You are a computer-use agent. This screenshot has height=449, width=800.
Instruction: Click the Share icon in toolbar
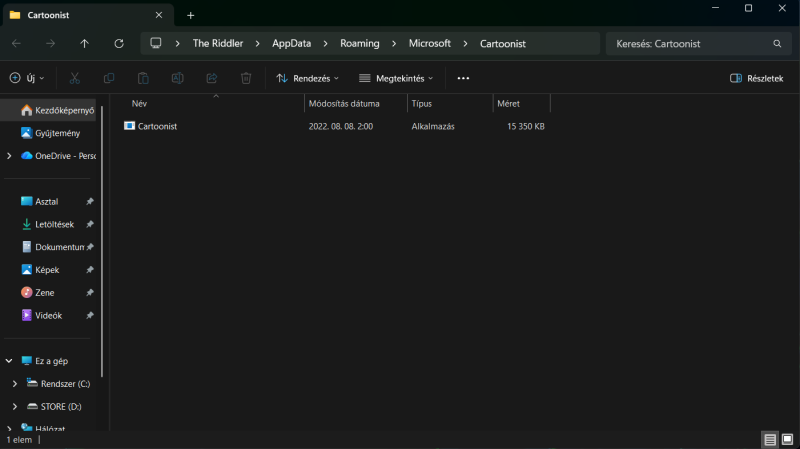coord(212,78)
